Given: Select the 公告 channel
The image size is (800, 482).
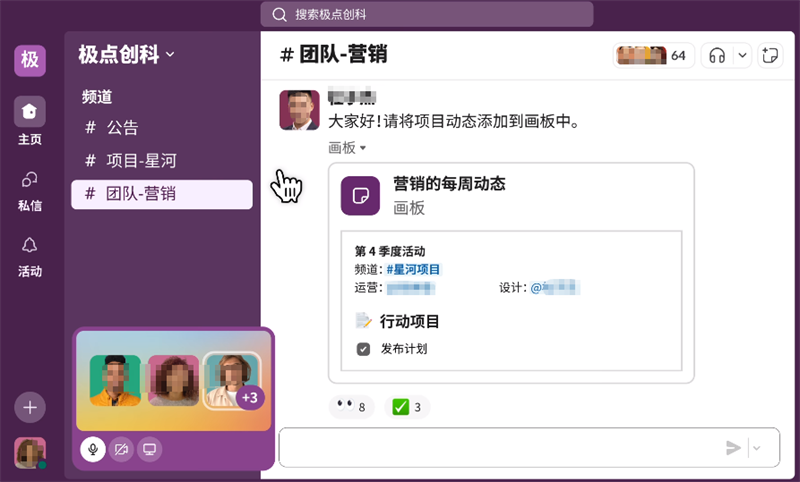Looking at the screenshot, I should coord(122,128).
